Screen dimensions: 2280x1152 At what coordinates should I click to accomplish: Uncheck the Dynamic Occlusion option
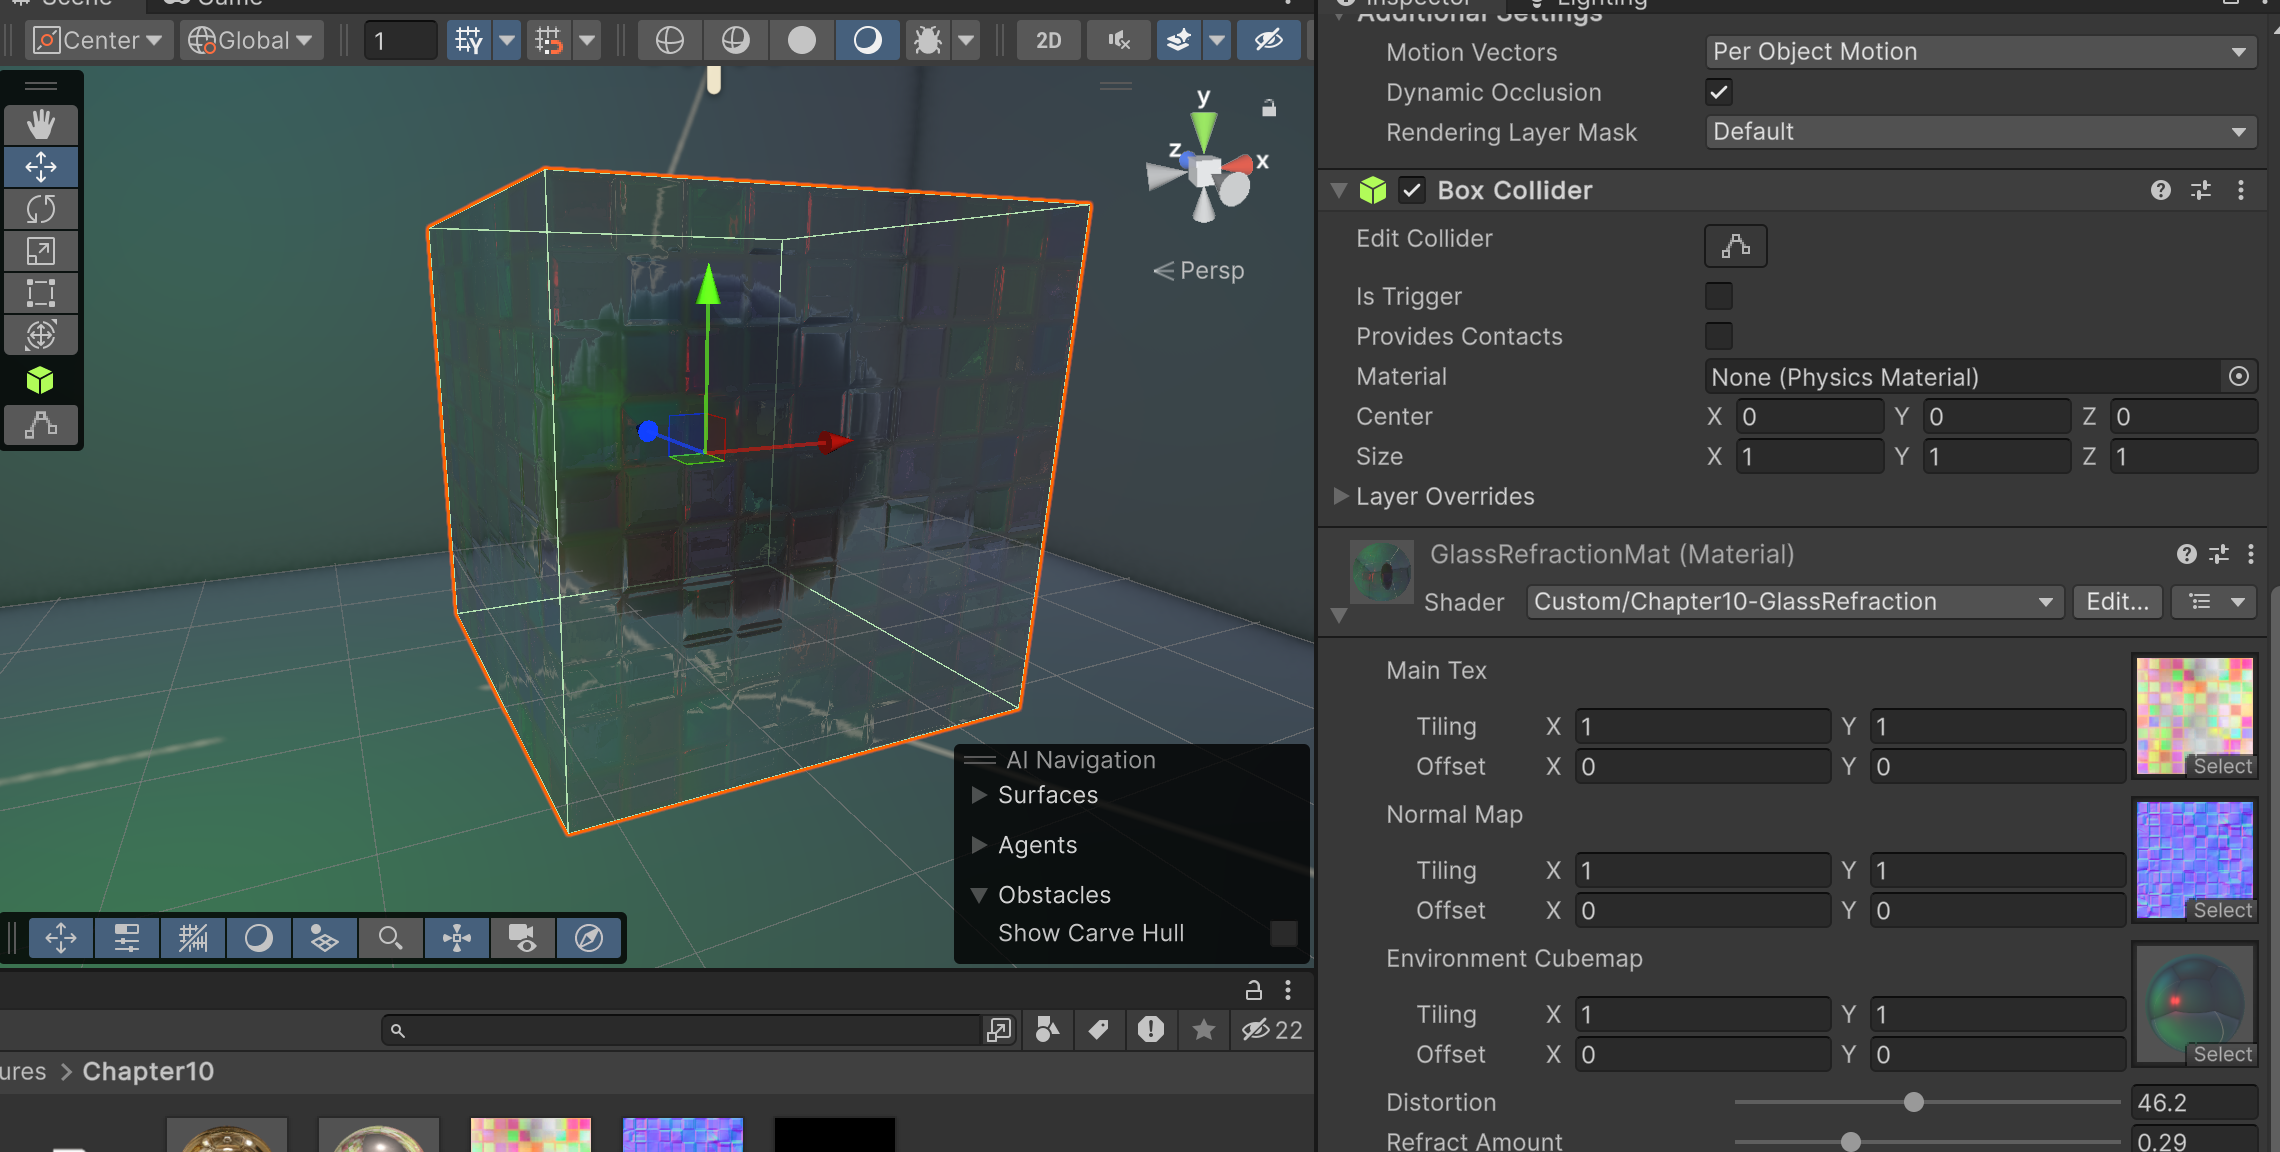tap(1718, 92)
